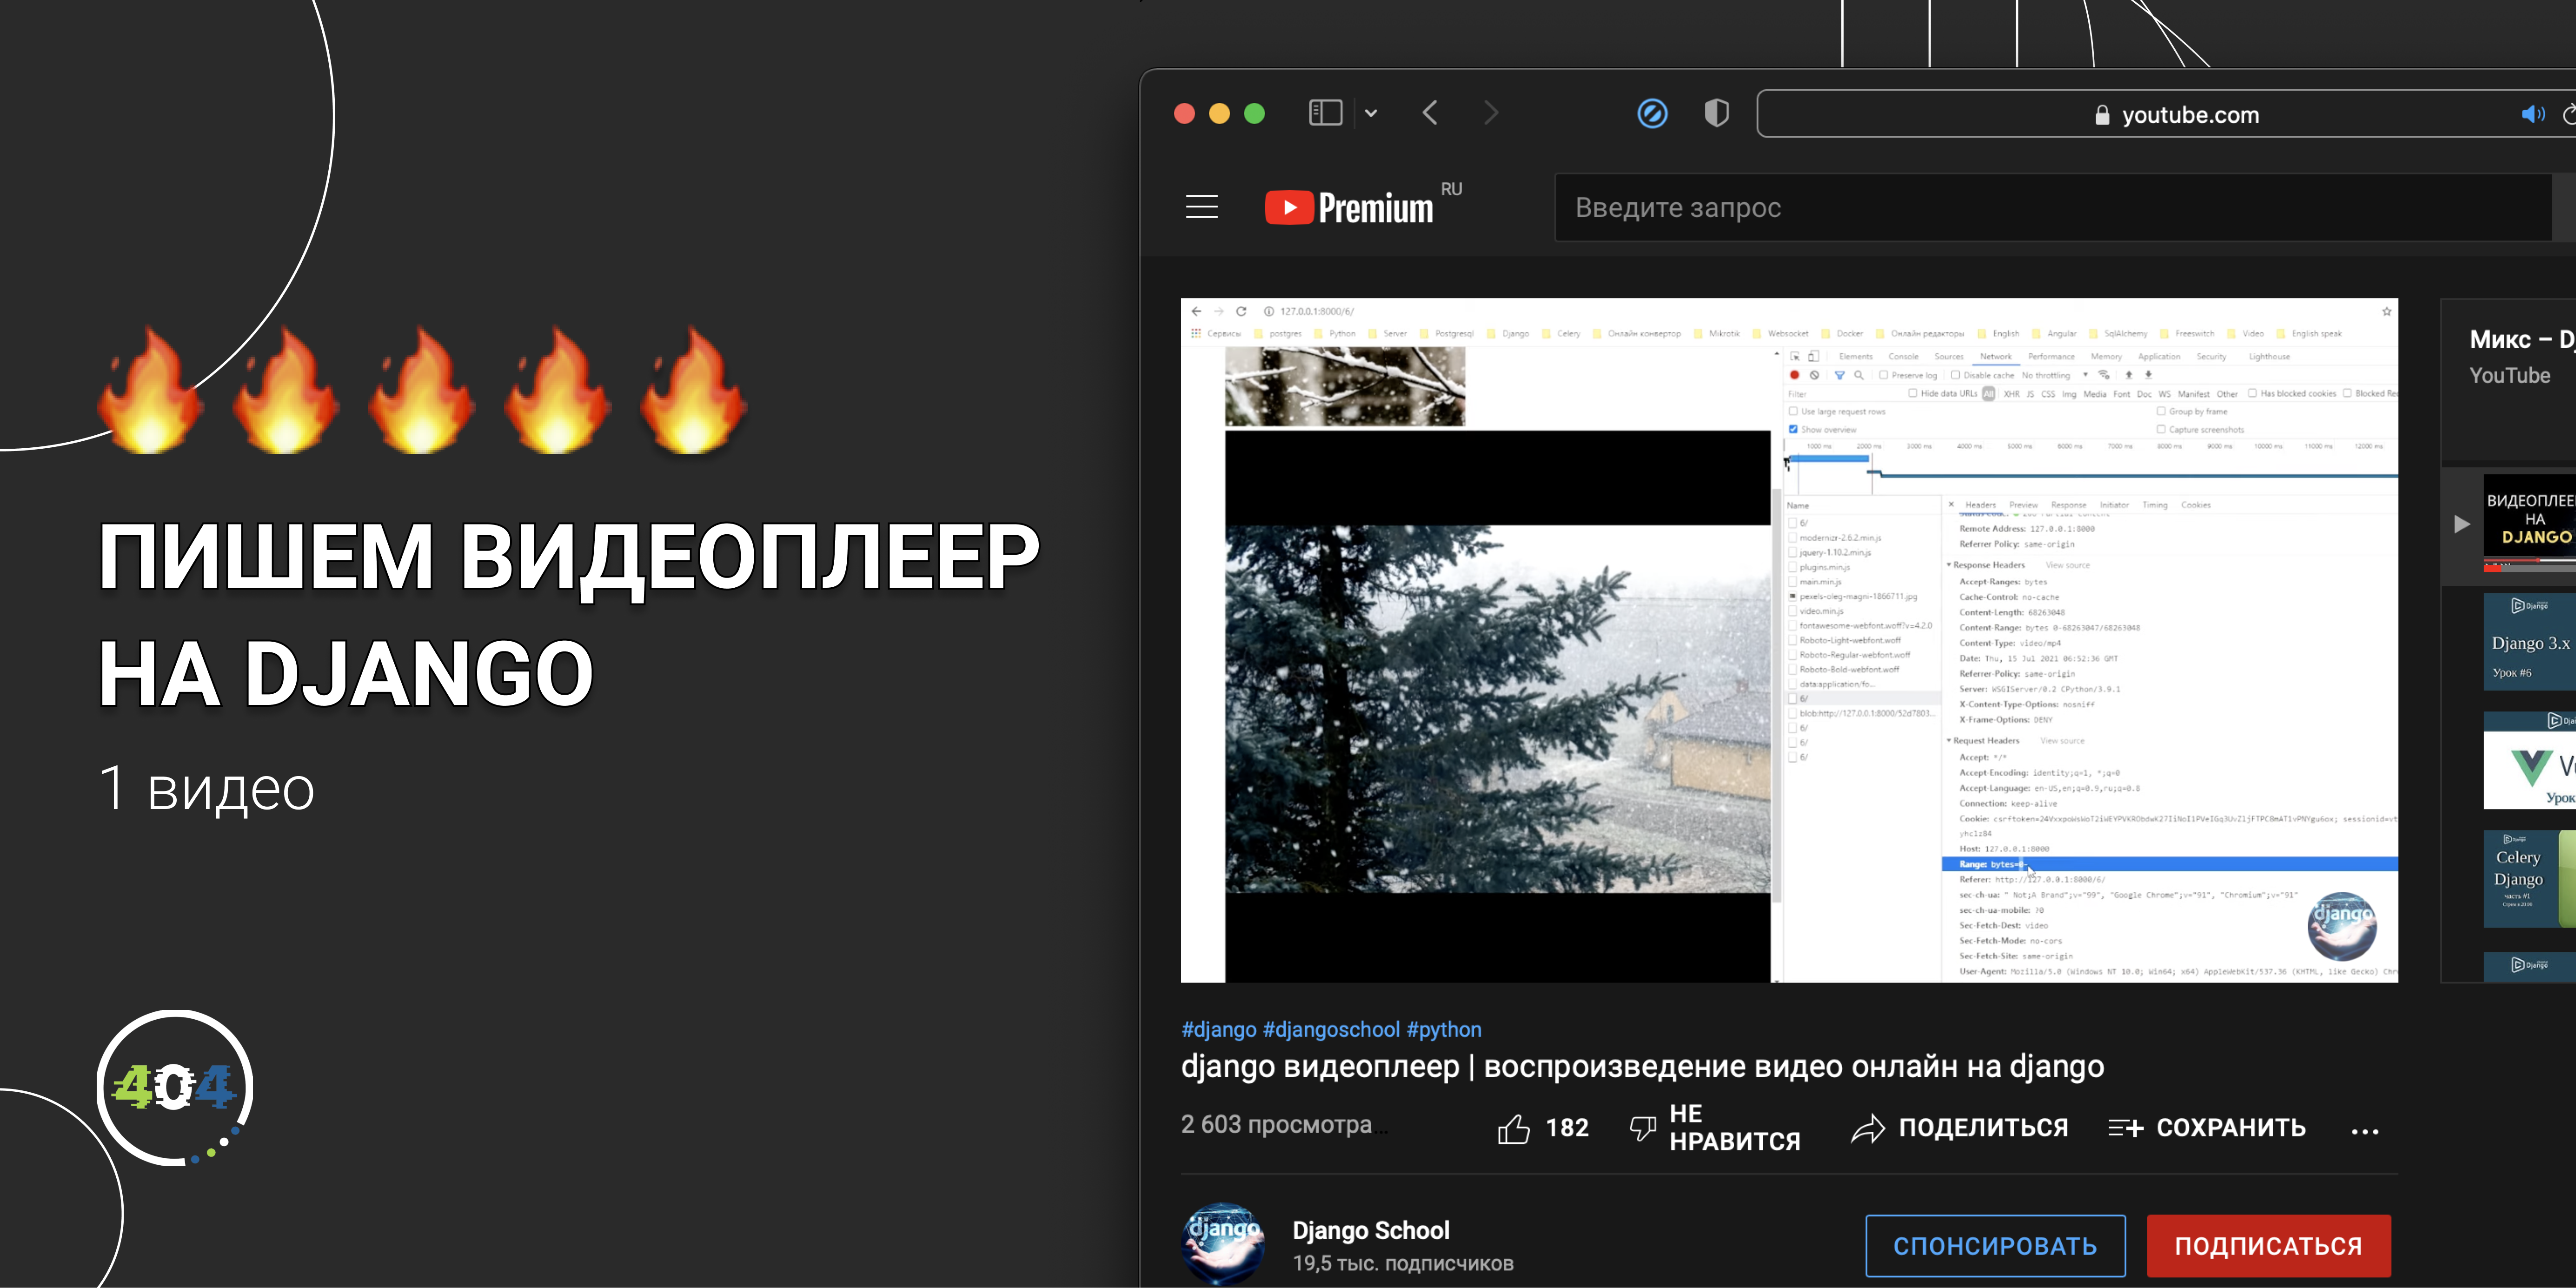Click the red ПОДПИСАТЬСЯ button

point(2268,1246)
